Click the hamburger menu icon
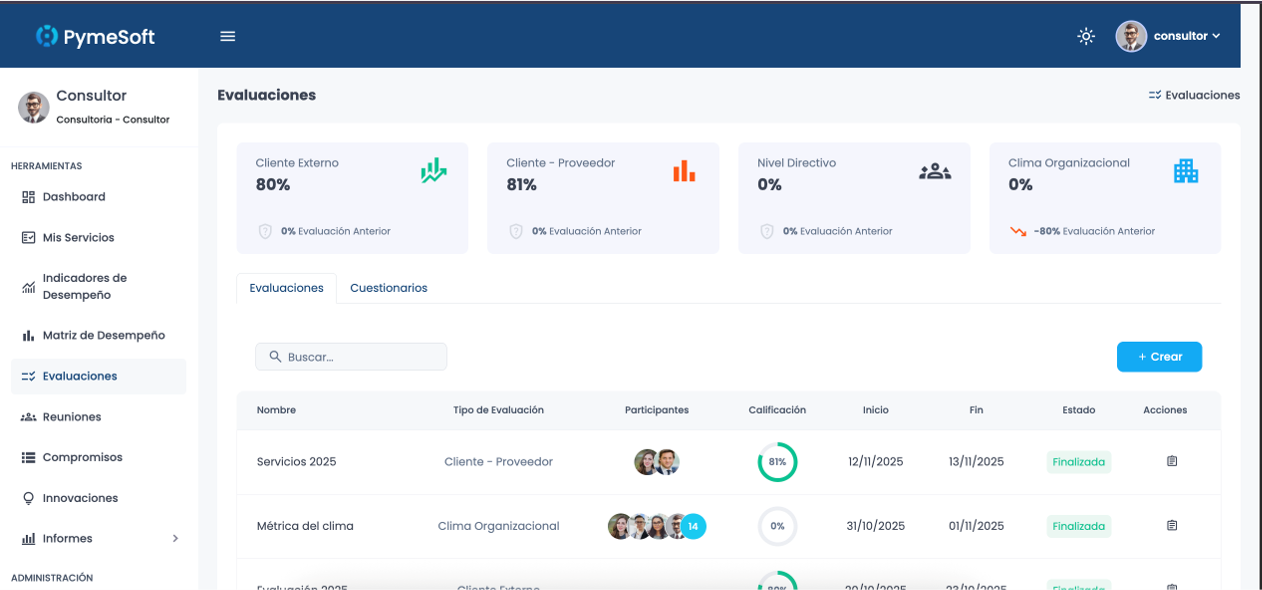This screenshot has width=1262, height=590. (228, 36)
